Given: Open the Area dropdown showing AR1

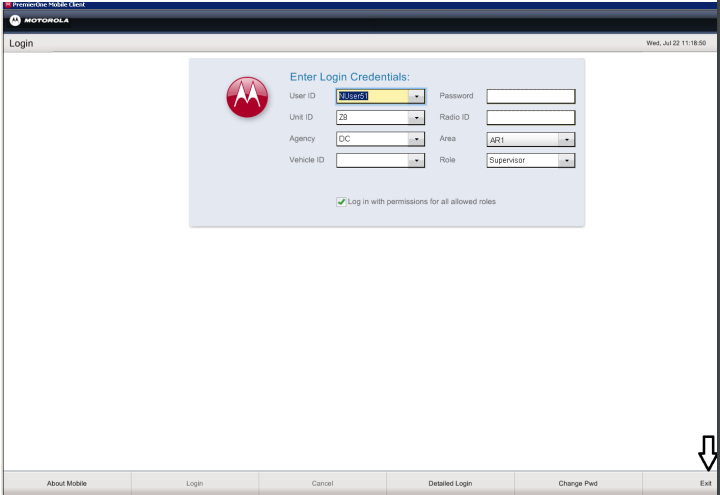Looking at the screenshot, I should coord(567,140).
